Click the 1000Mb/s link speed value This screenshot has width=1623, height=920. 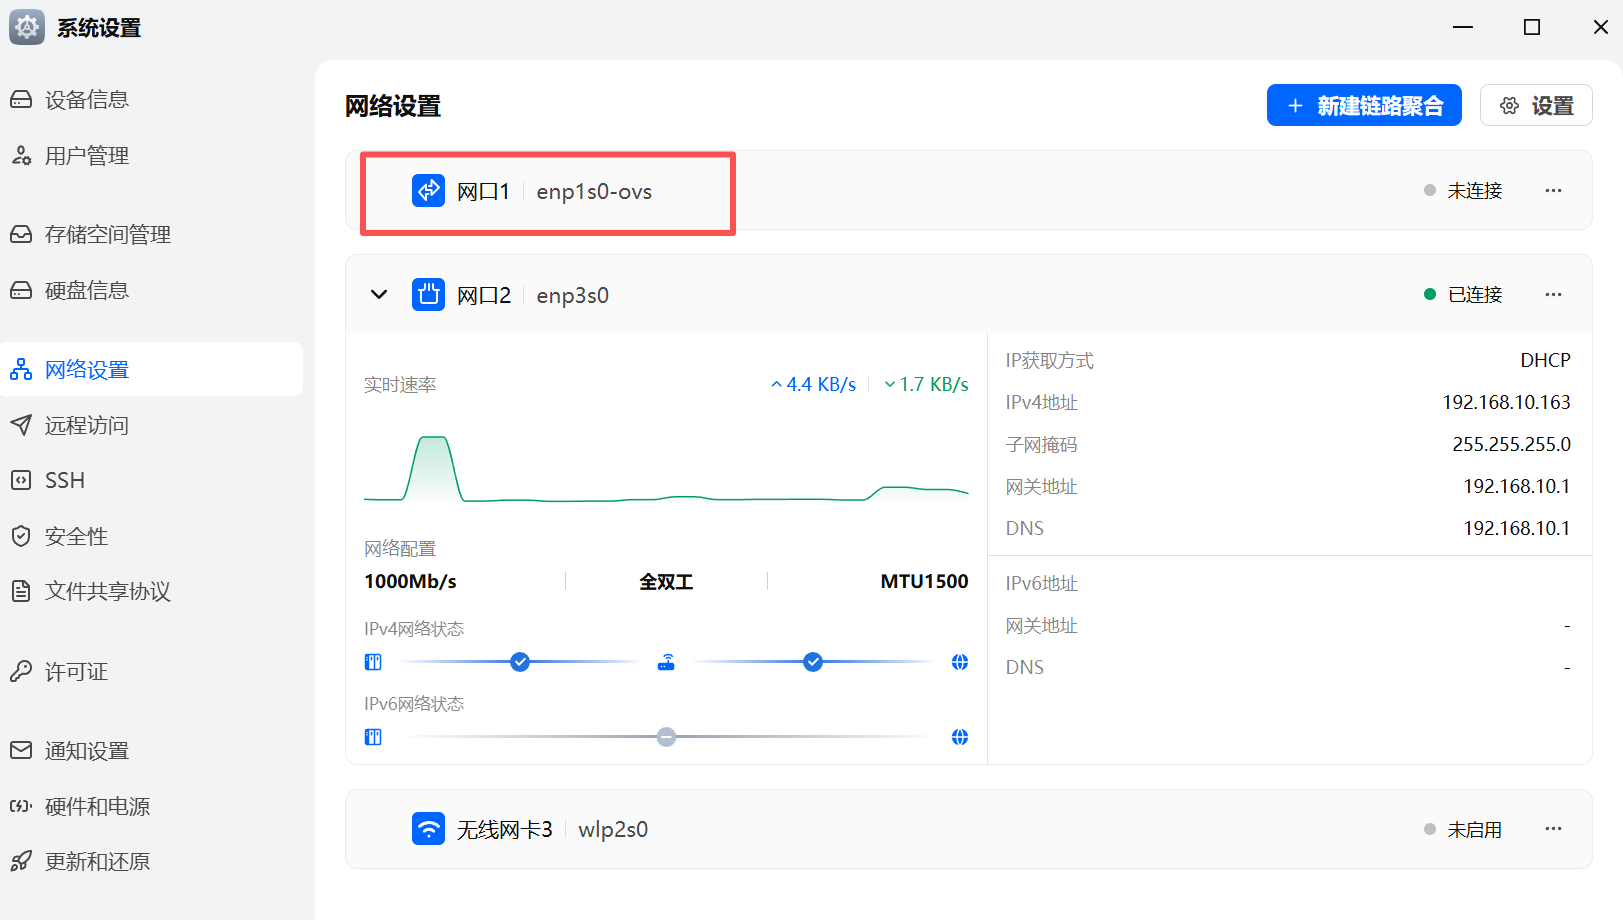click(x=410, y=581)
